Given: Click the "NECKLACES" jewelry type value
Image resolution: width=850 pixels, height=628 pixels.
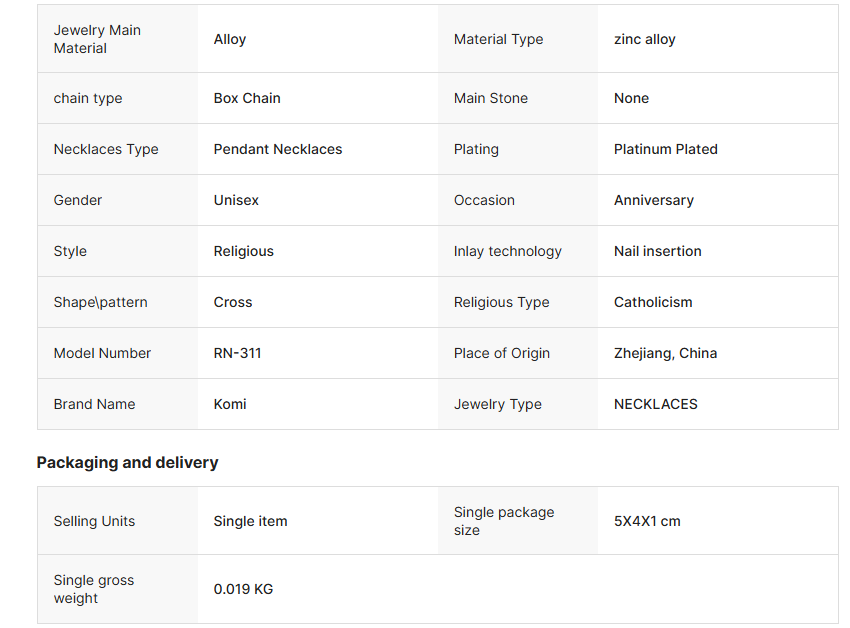Looking at the screenshot, I should point(656,404).
